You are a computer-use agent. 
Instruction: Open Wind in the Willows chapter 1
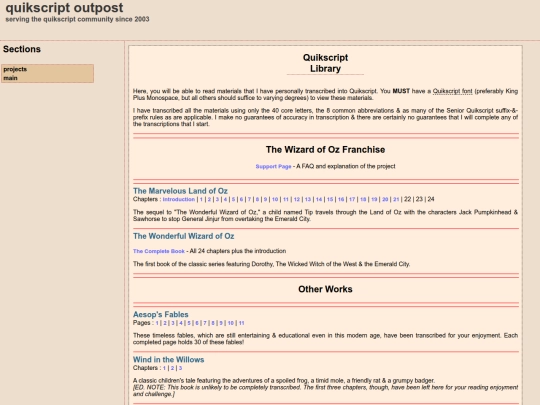tap(164, 368)
